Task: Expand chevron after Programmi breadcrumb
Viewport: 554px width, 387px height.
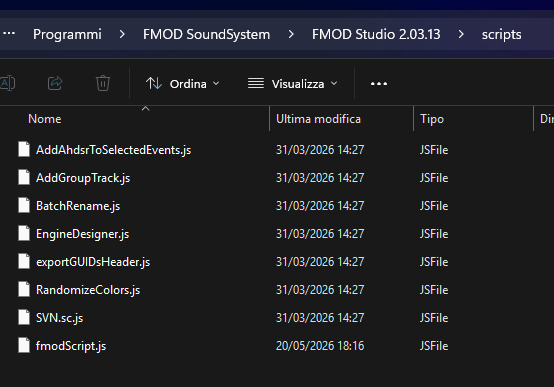Action: [x=122, y=34]
